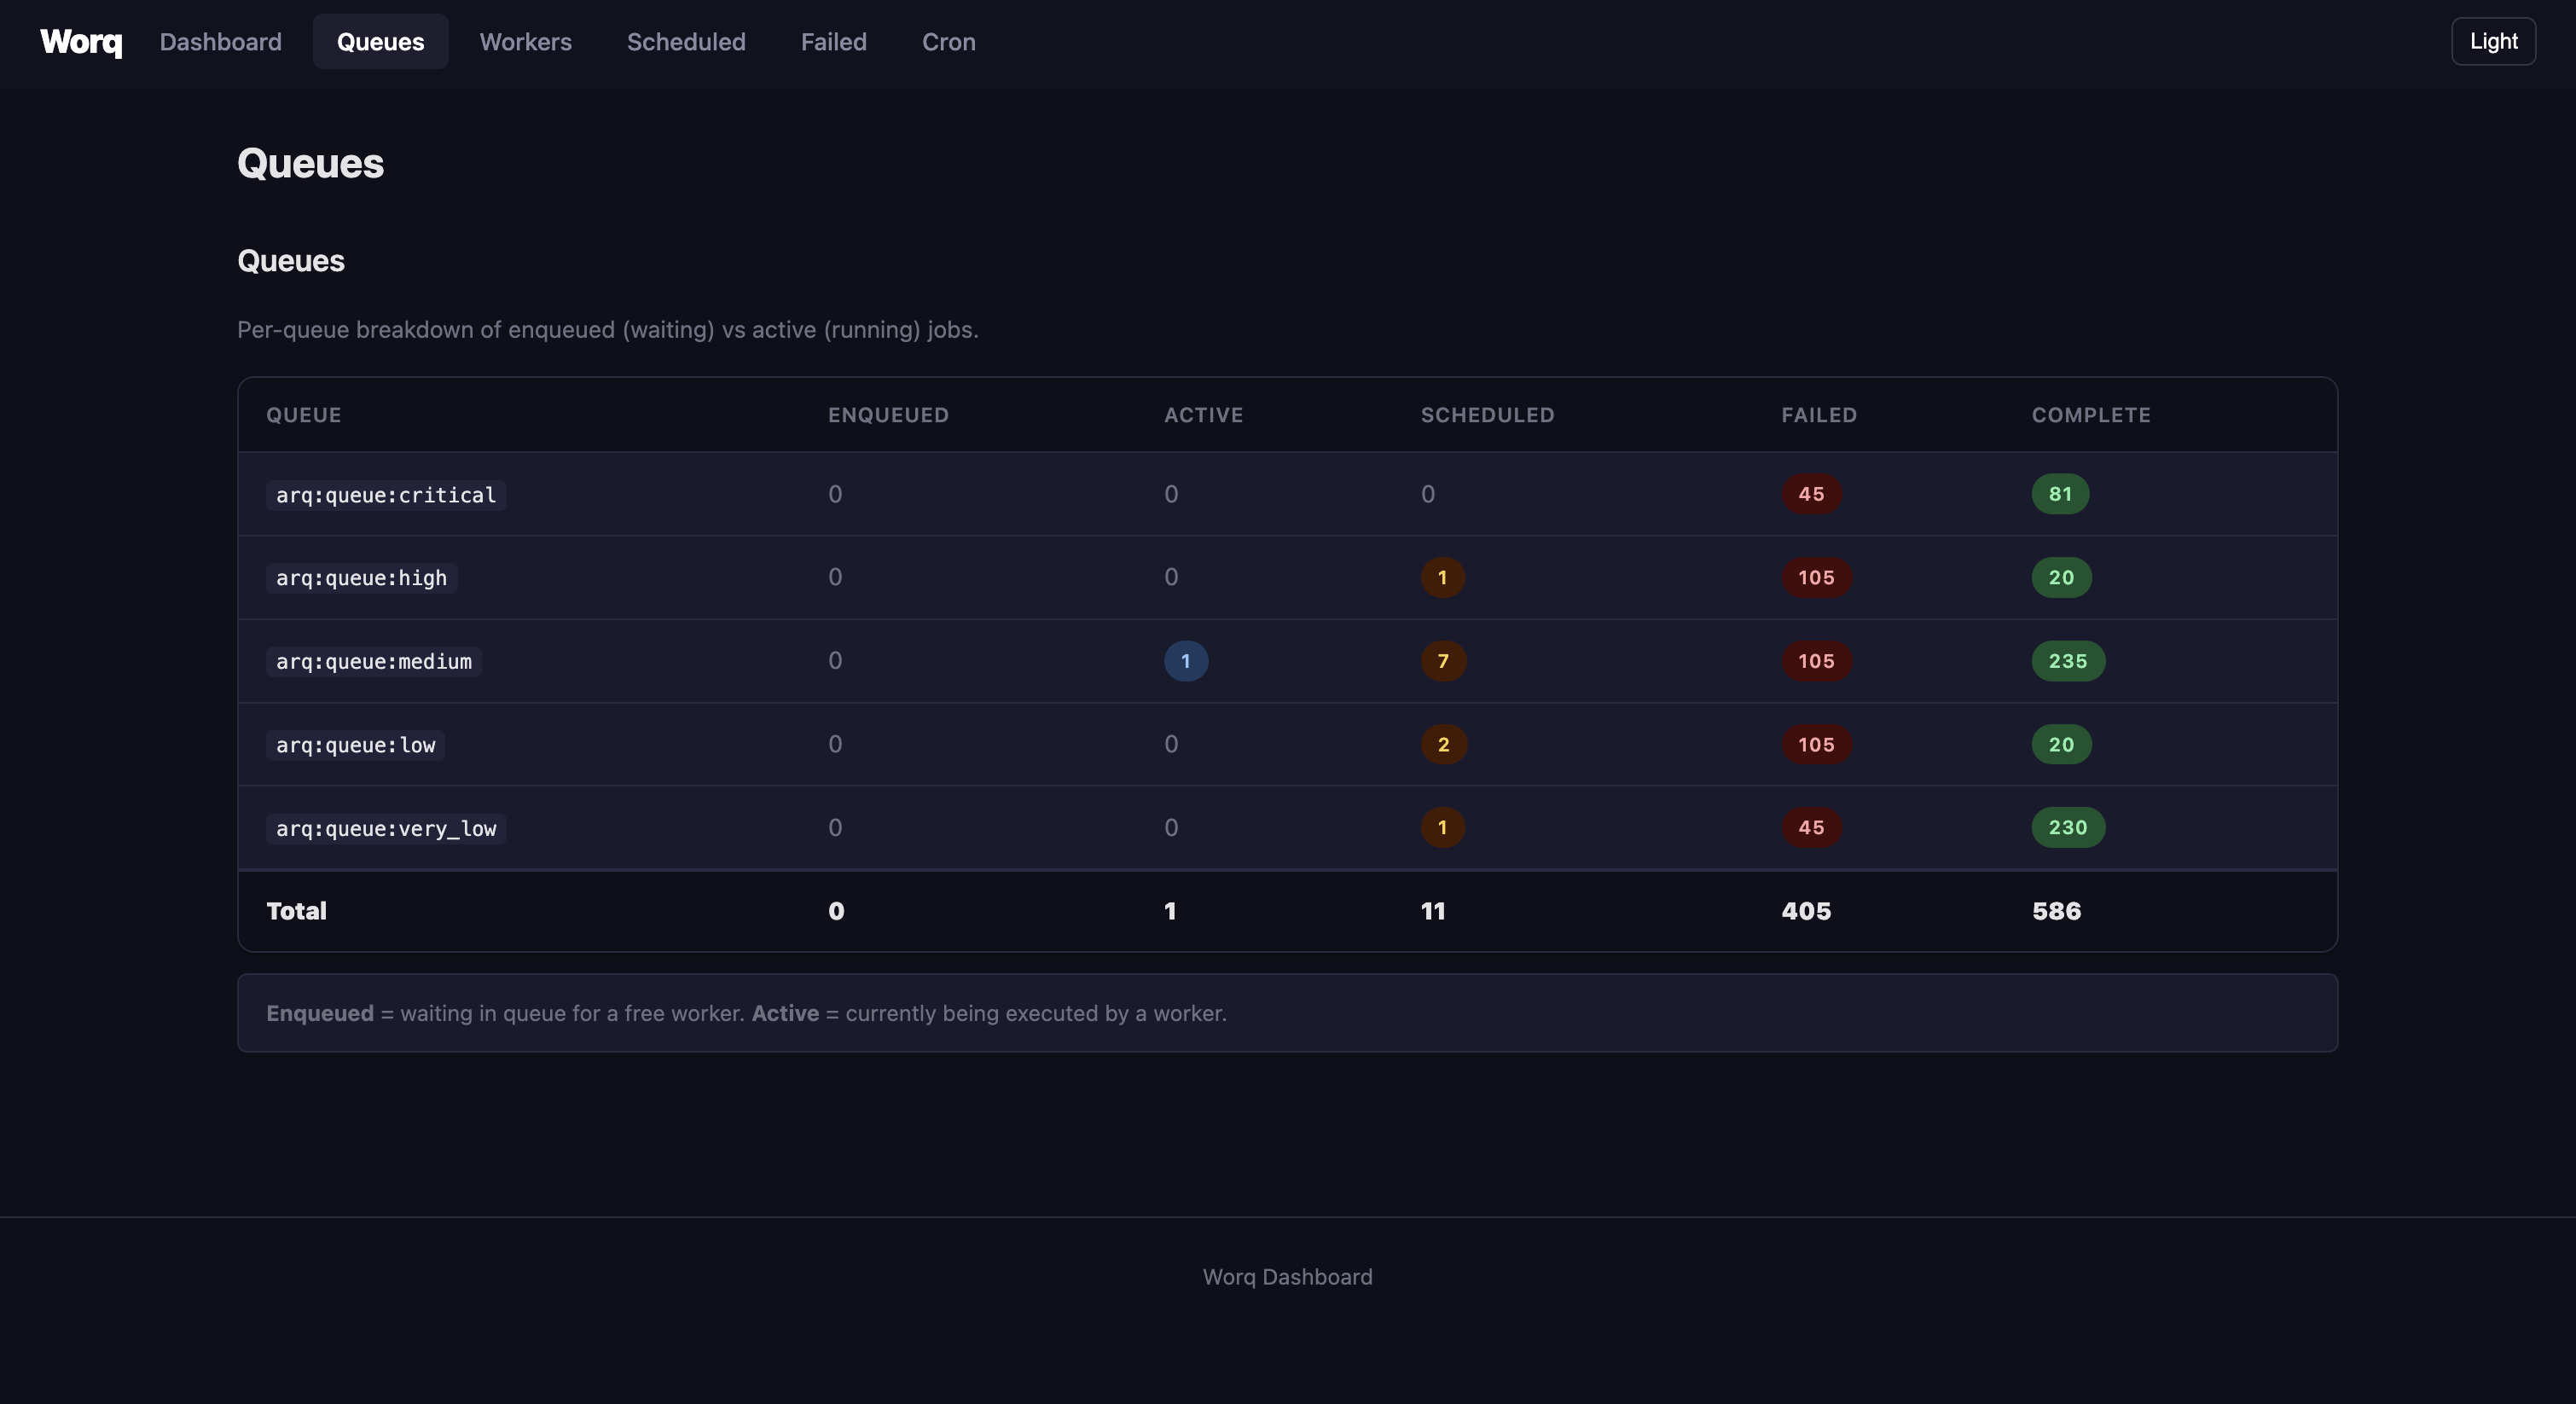The width and height of the screenshot is (2576, 1404).
Task: Click complete badge 81 in critical row
Action: click(x=2060, y=494)
